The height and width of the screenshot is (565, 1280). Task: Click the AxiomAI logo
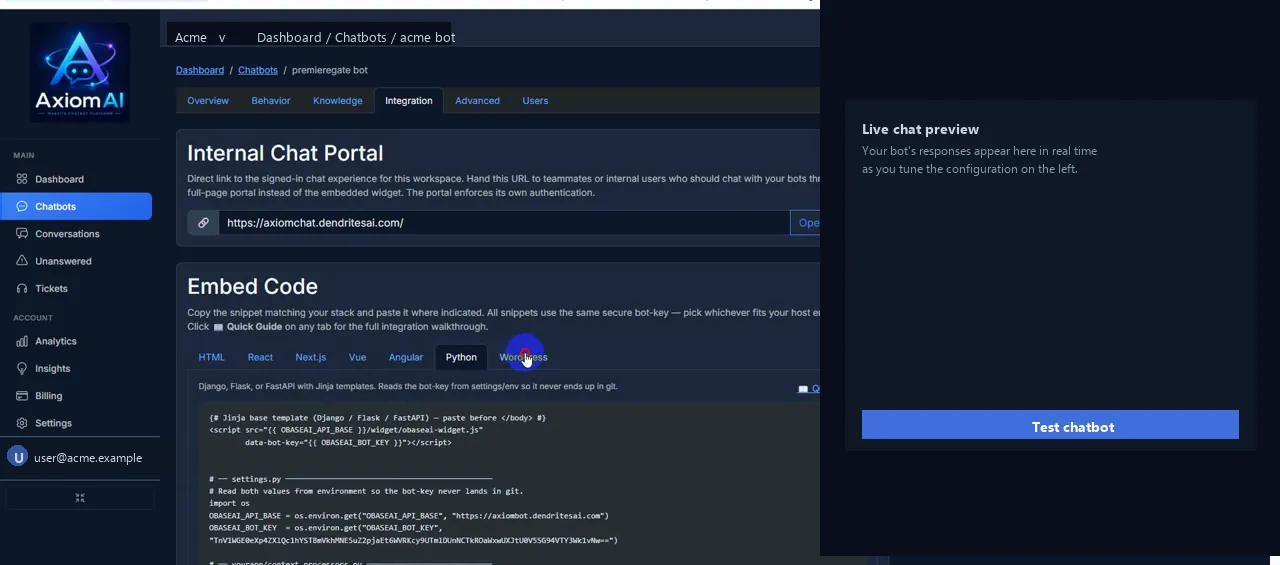click(80, 71)
